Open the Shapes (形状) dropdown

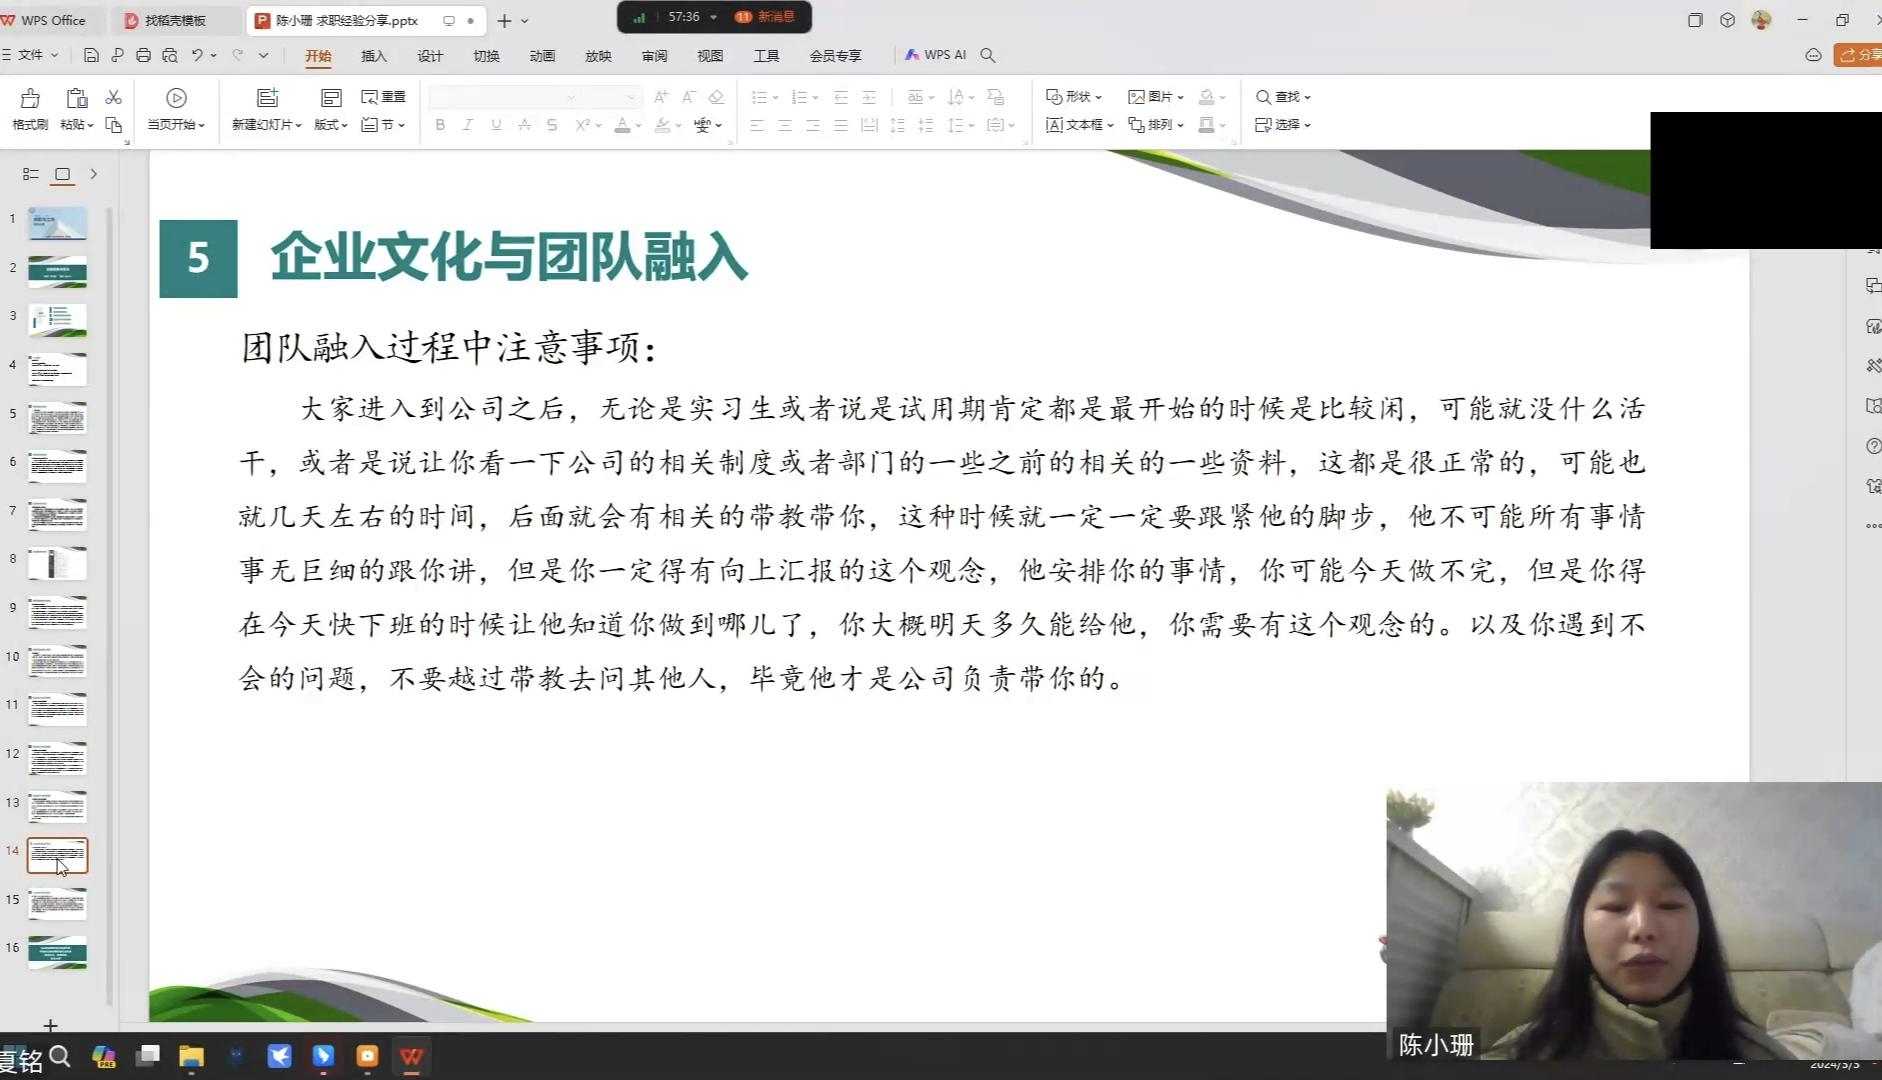pyautogui.click(x=1074, y=97)
